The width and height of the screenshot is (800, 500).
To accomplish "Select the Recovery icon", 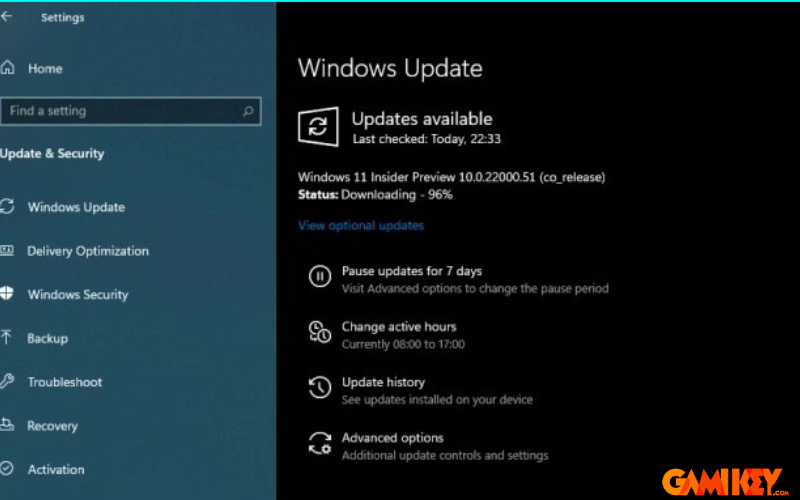I will pos(7,424).
